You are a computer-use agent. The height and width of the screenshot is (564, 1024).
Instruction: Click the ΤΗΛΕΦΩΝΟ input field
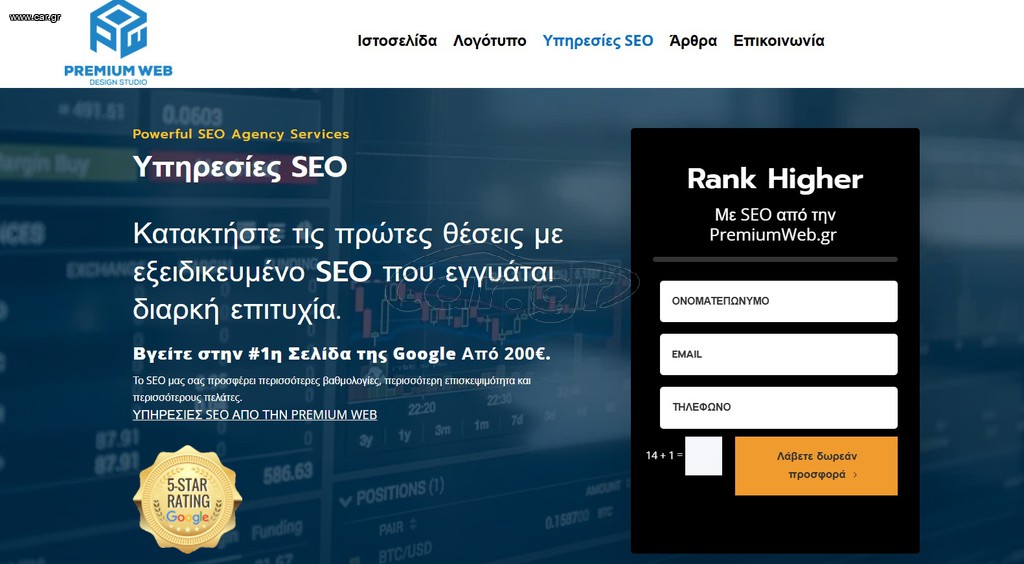pyautogui.click(x=778, y=407)
